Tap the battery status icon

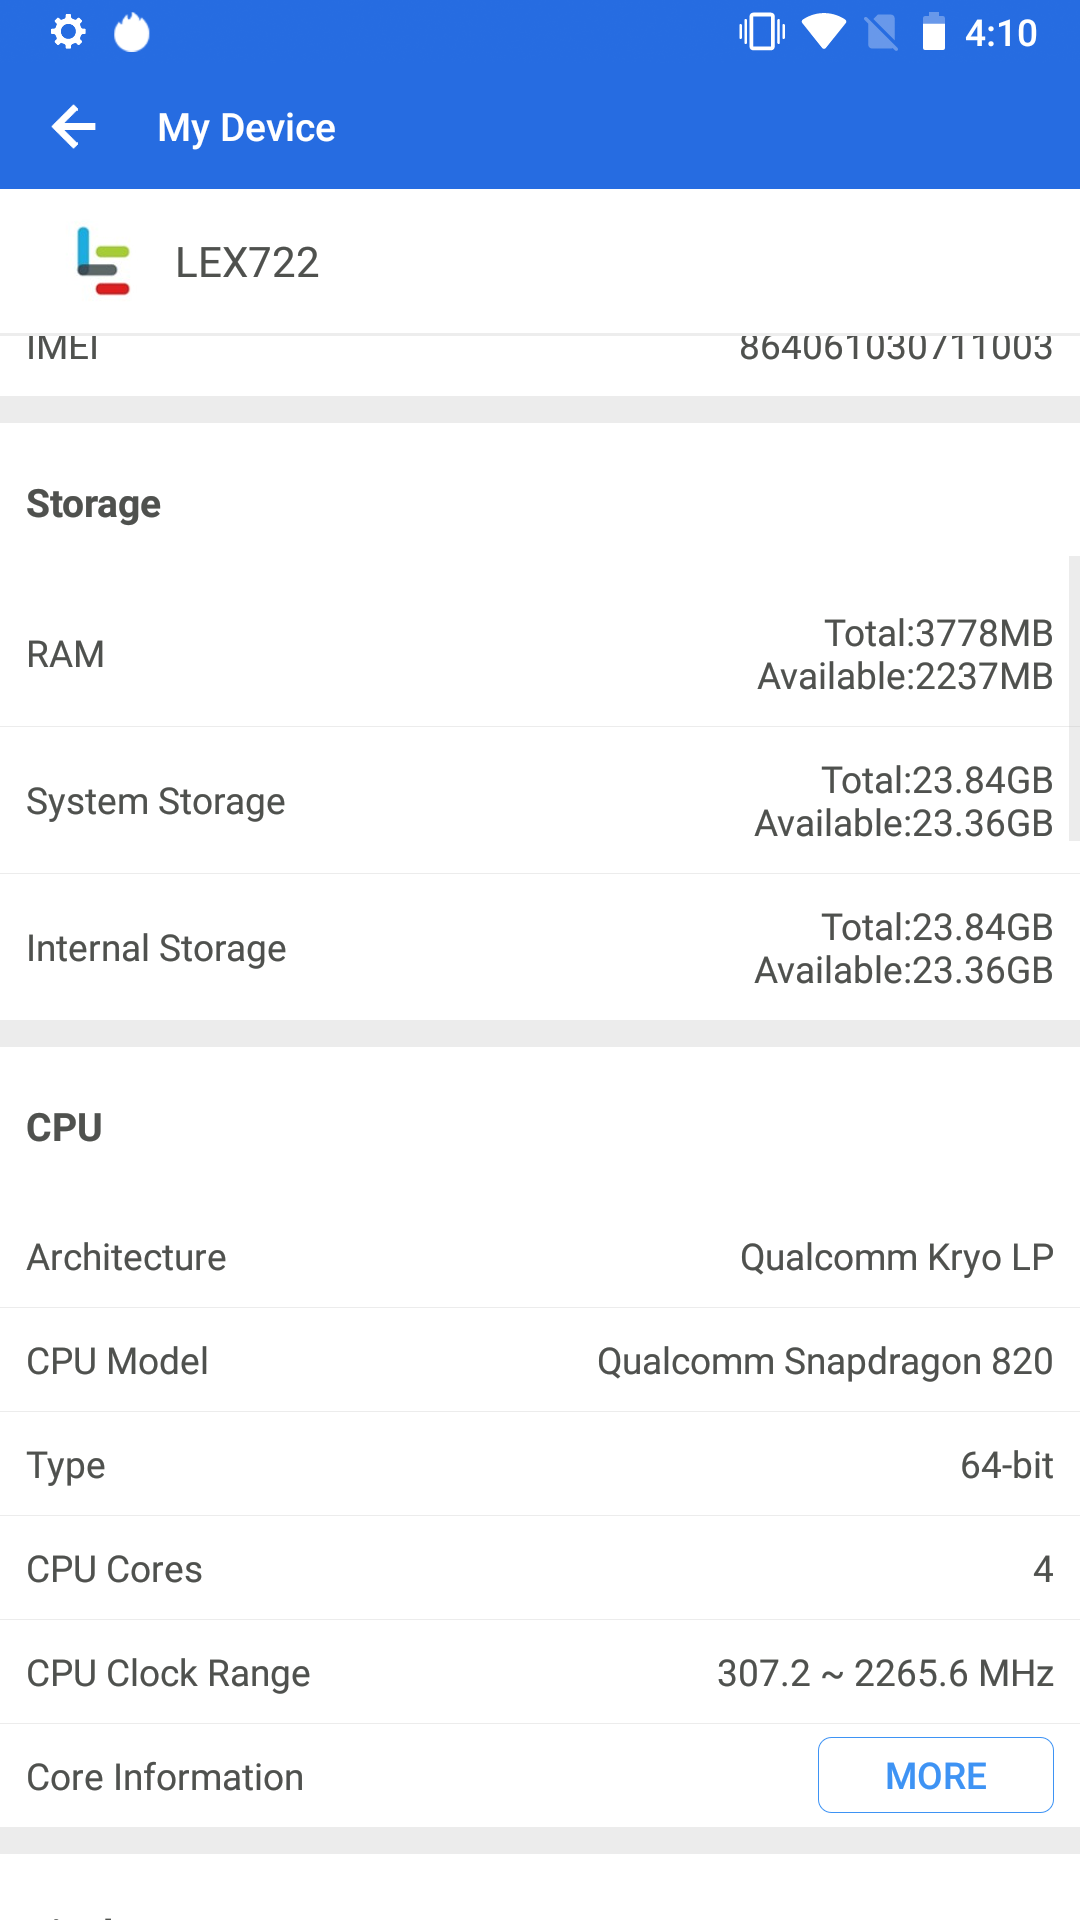click(933, 32)
